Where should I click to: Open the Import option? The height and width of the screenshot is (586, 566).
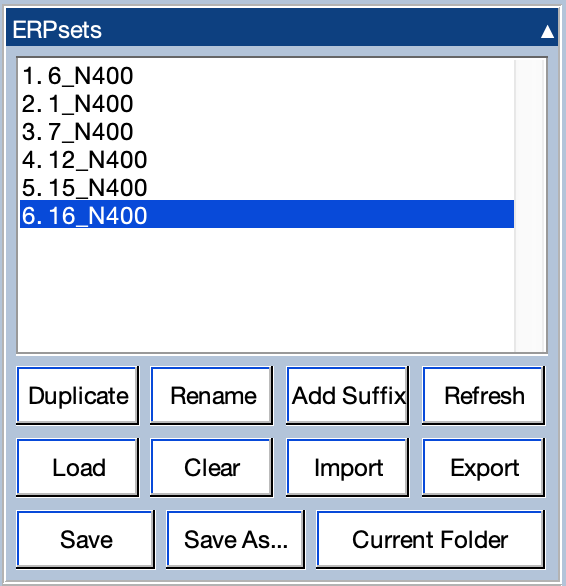tap(348, 468)
